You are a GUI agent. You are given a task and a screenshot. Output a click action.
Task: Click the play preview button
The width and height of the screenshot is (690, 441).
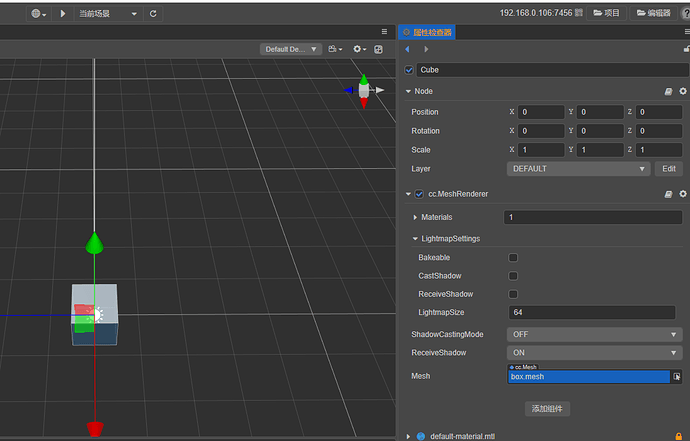(x=62, y=14)
